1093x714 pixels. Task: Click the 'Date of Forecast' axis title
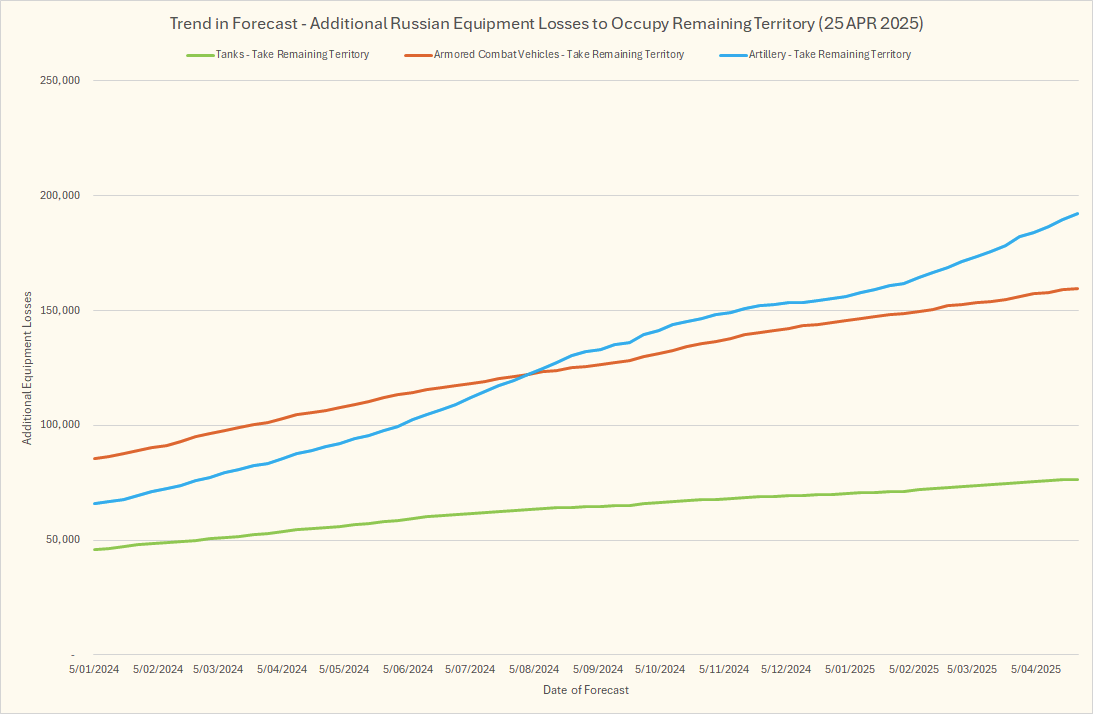tap(586, 690)
